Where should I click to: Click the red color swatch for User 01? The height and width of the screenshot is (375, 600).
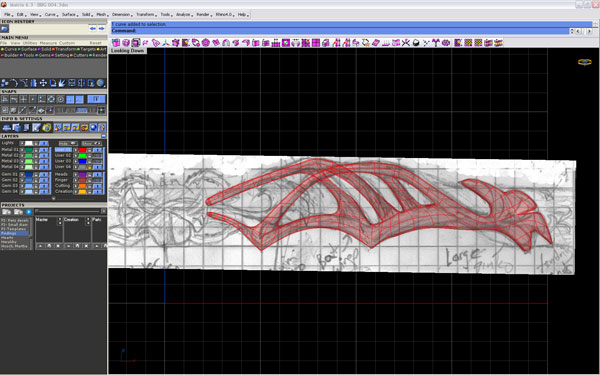pos(82,150)
